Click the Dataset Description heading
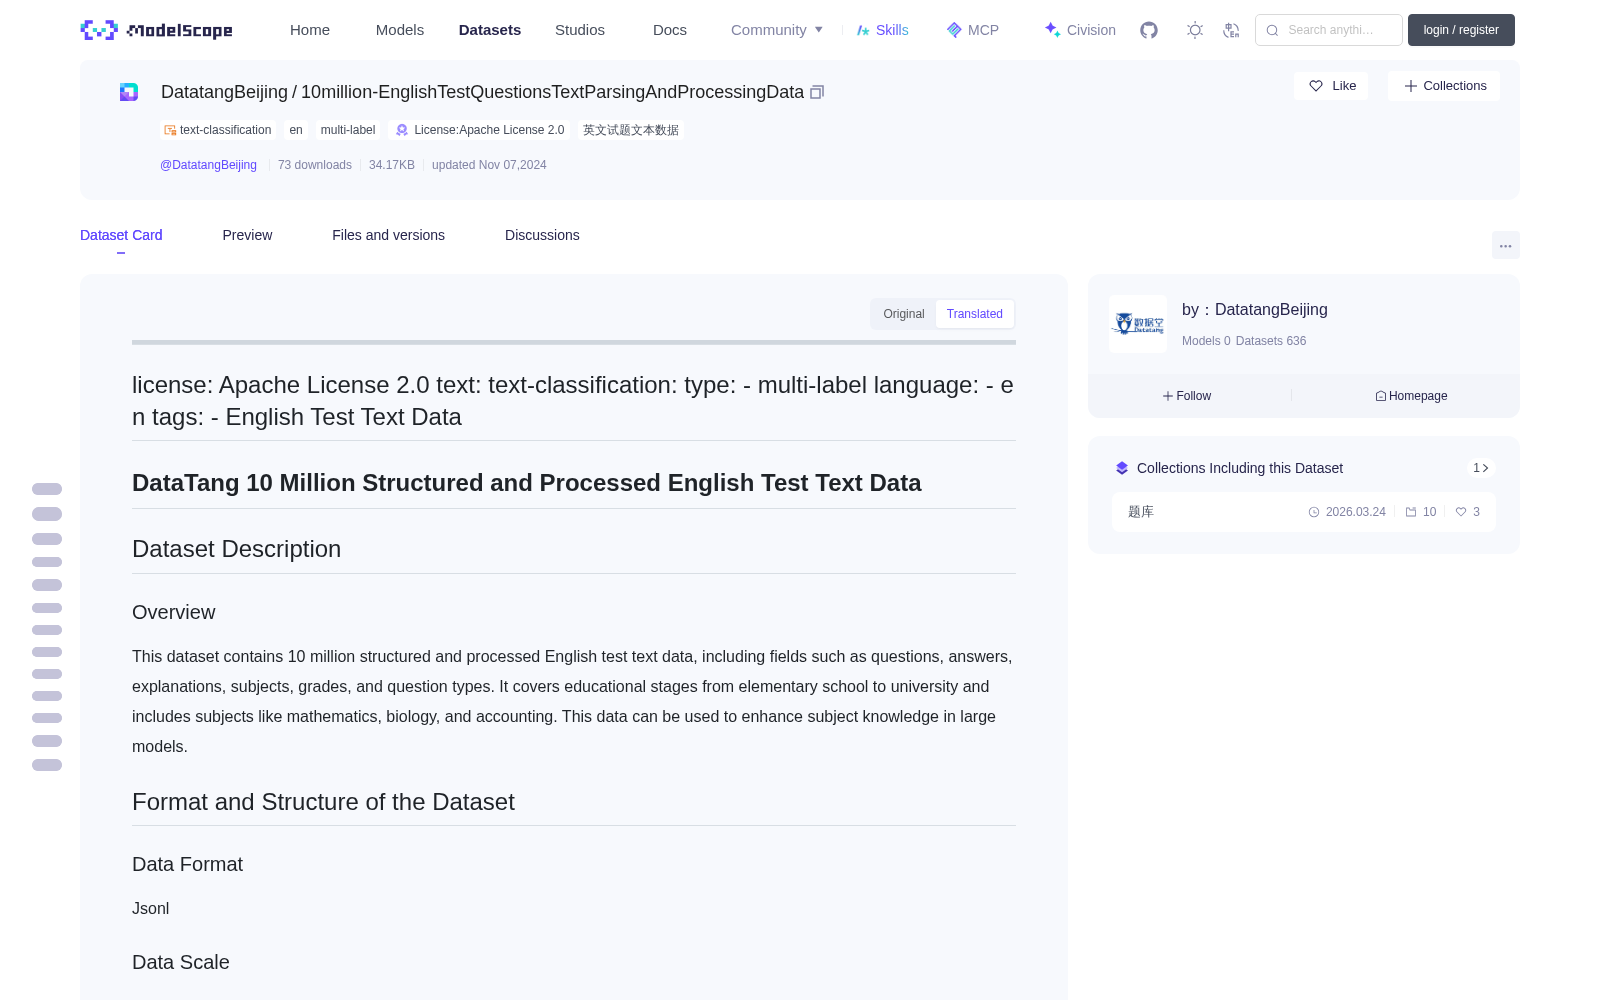 pyautogui.click(x=236, y=549)
